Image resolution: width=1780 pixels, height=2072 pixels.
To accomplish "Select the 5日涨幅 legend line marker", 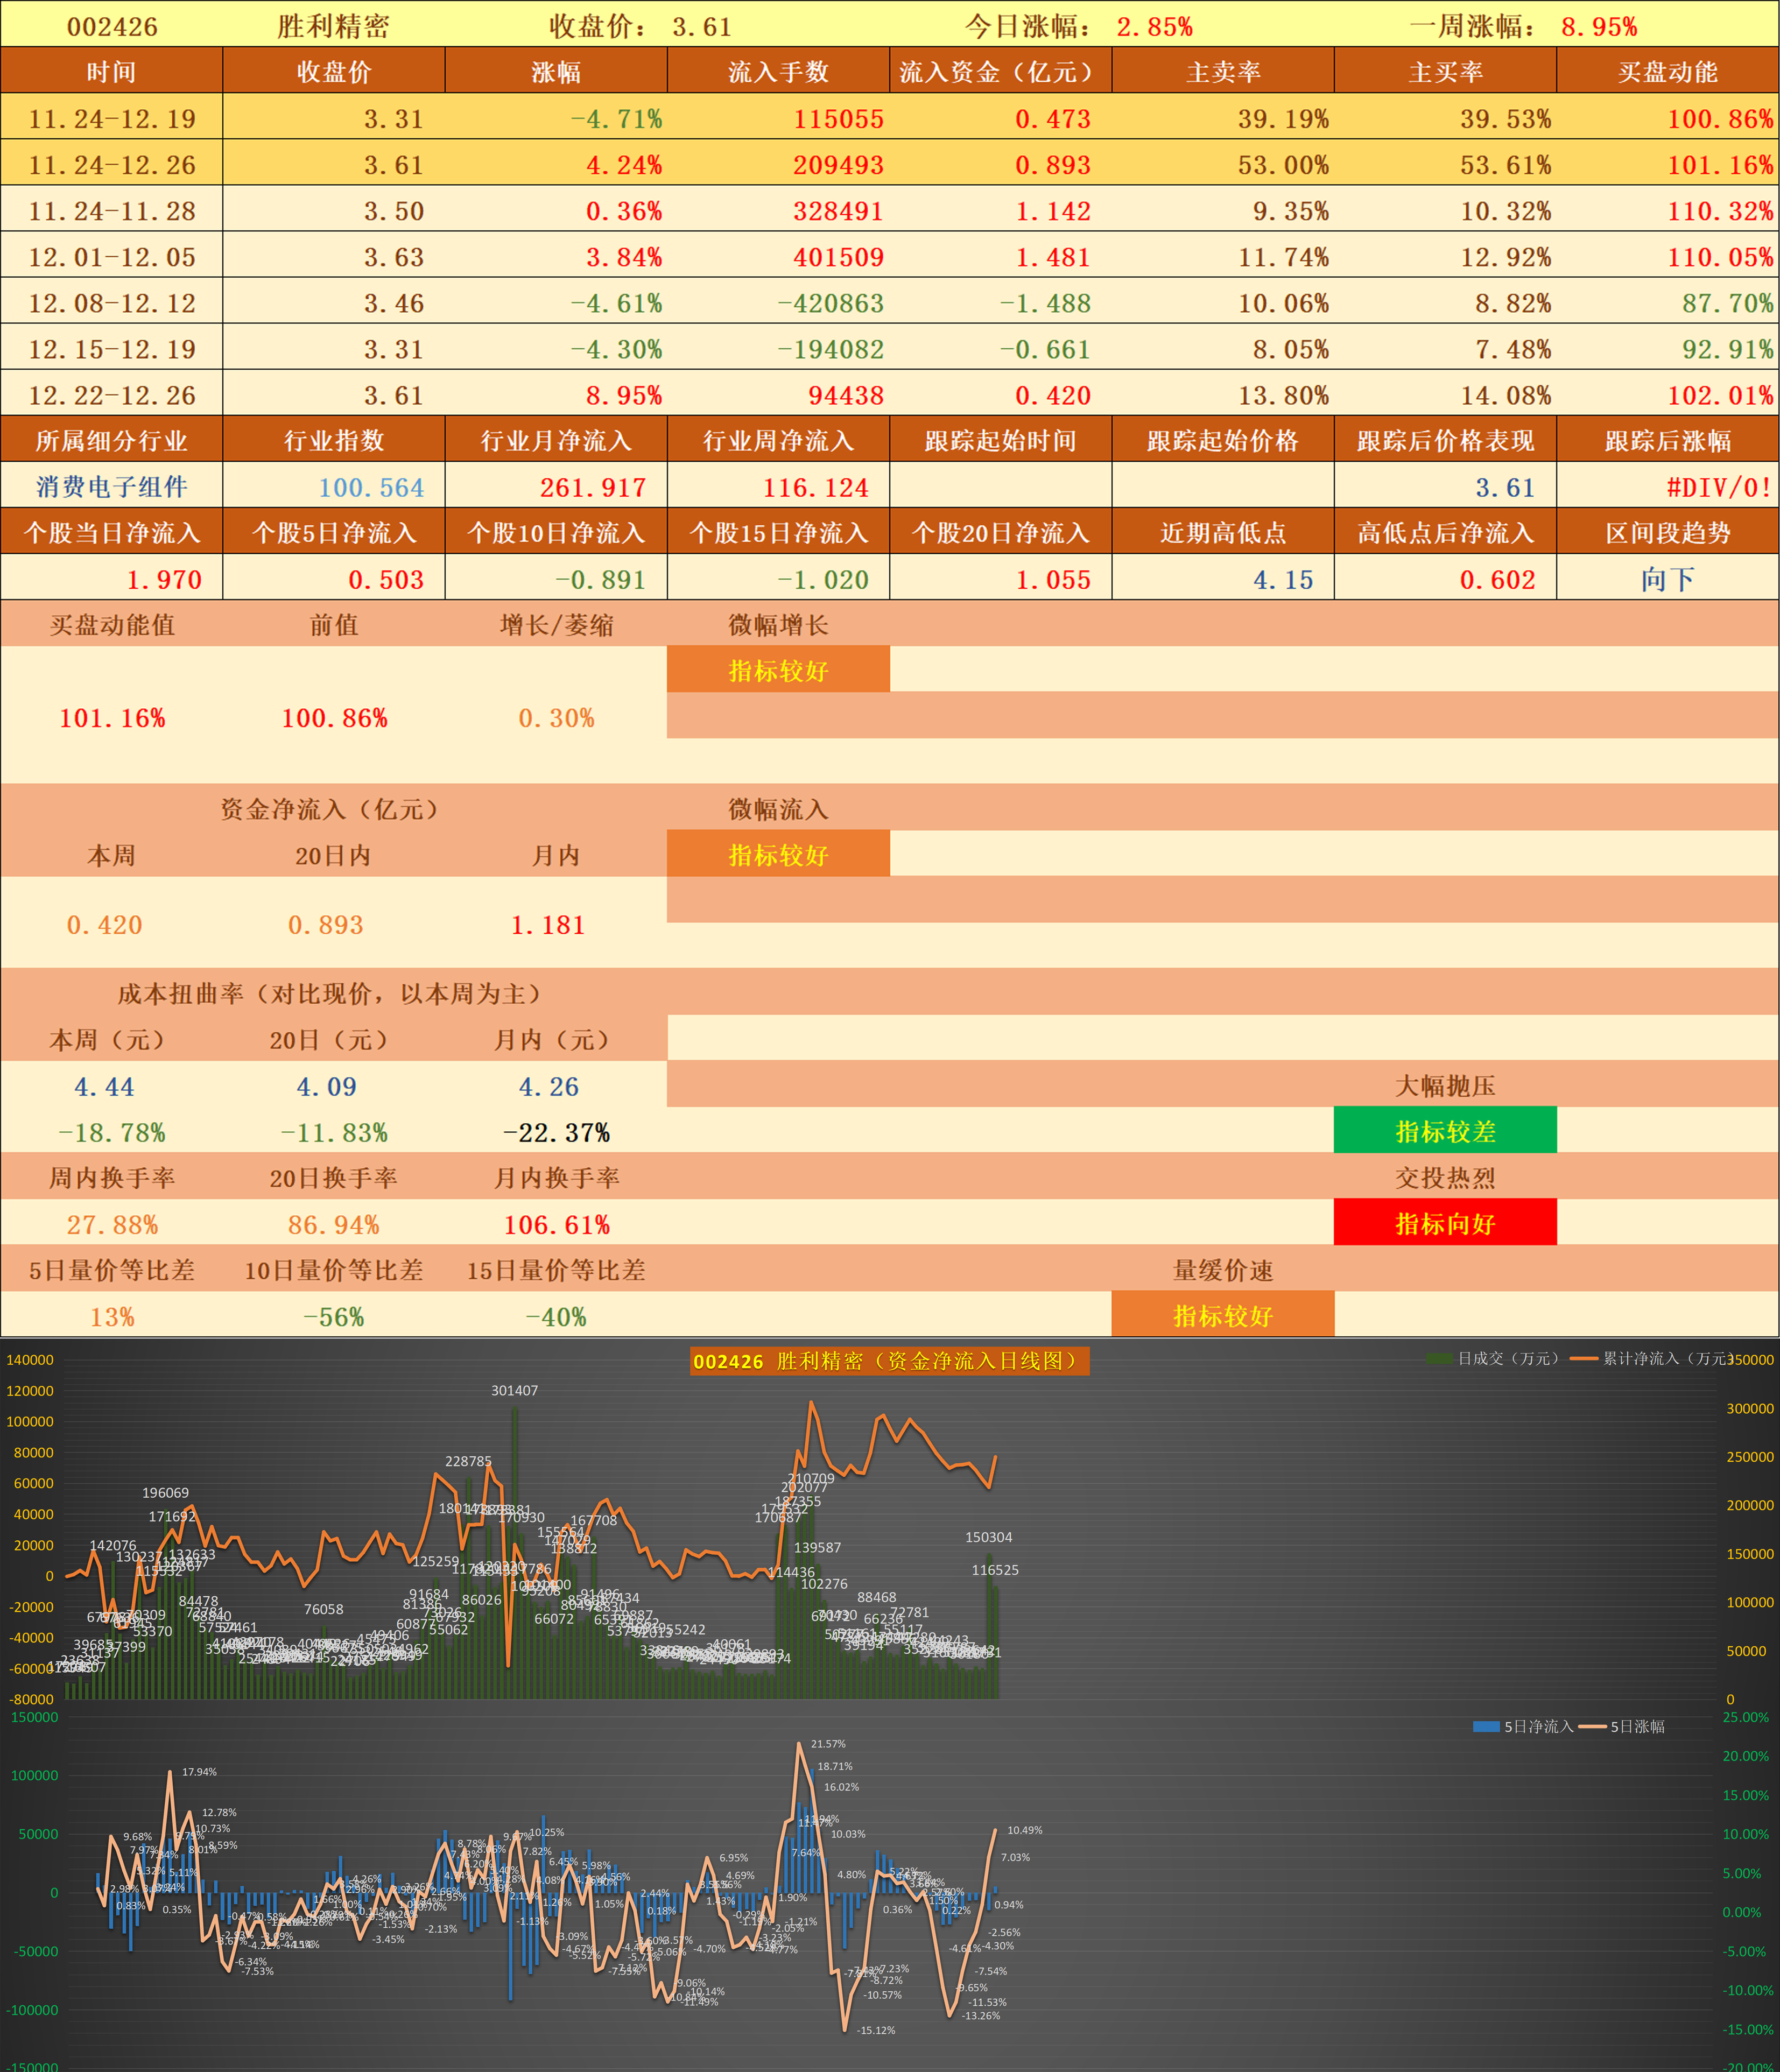I will click(1592, 1726).
